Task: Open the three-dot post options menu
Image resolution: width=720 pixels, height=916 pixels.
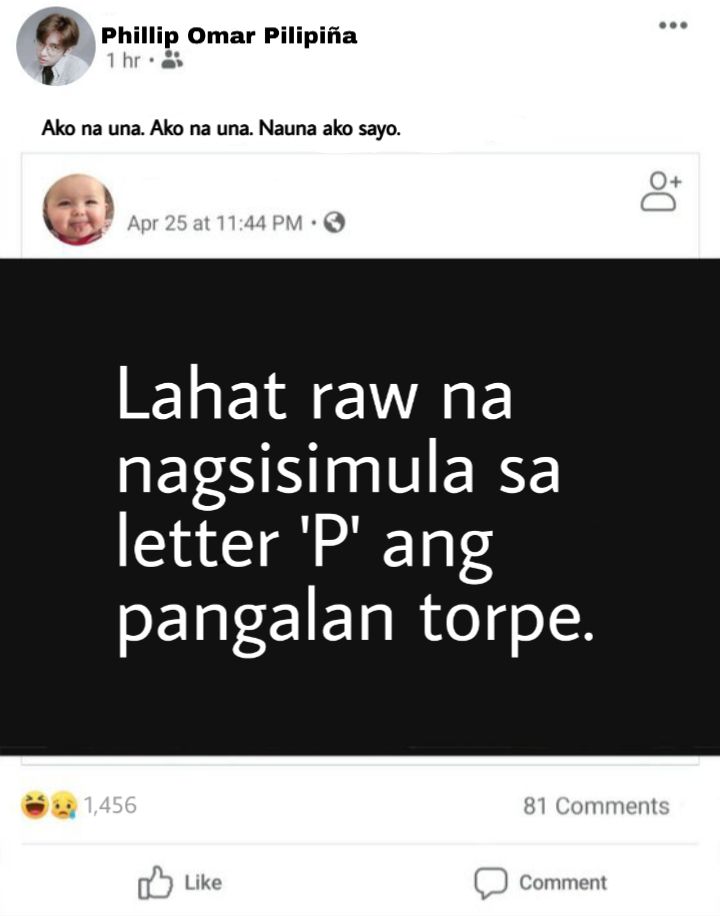Action: 673,25
